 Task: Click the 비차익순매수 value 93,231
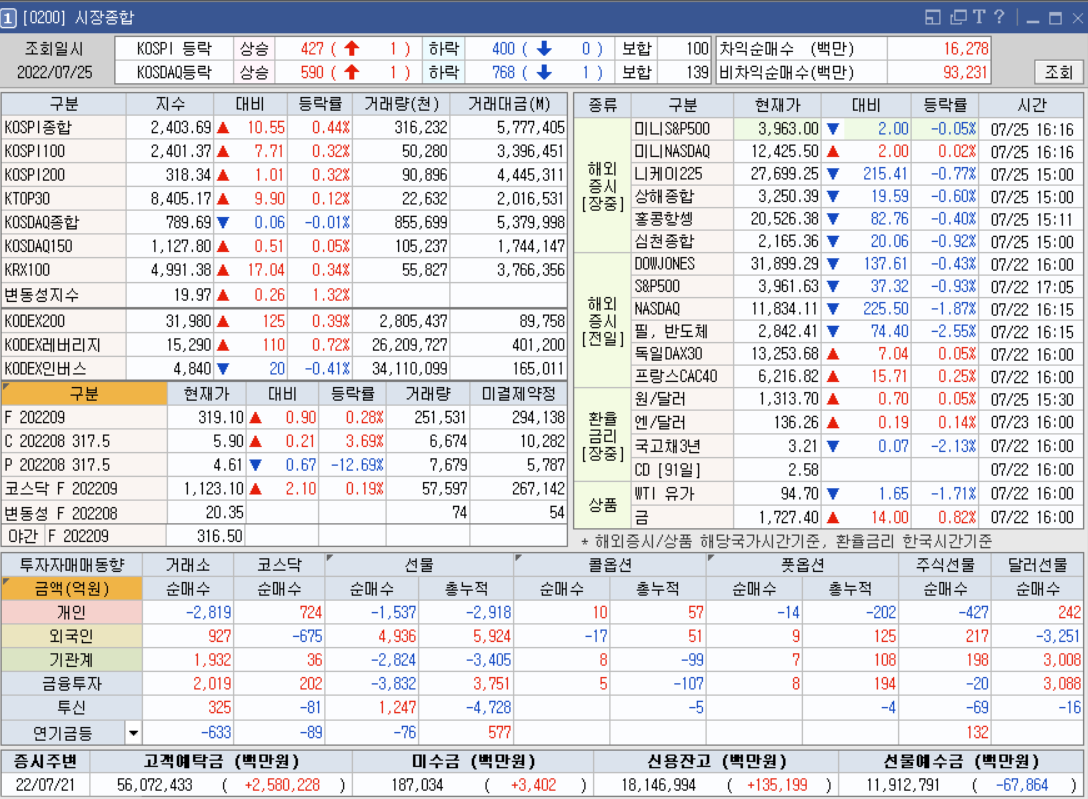(965, 72)
